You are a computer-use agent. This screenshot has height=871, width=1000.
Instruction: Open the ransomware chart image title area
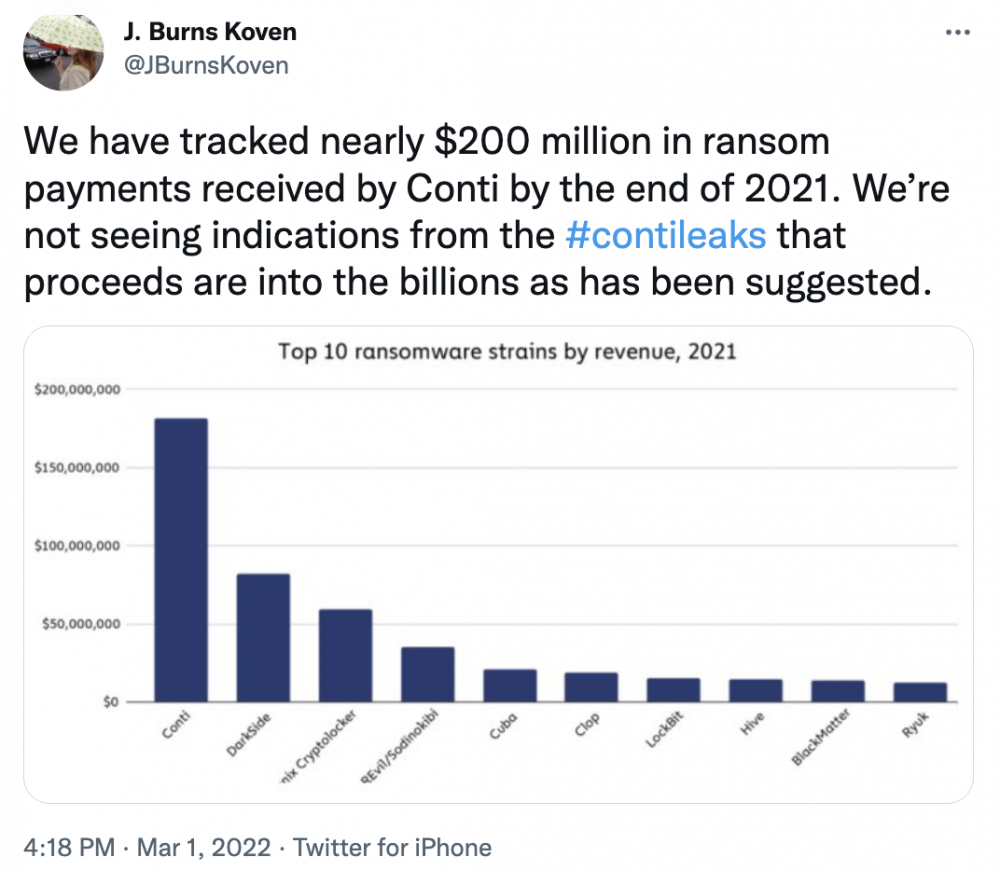coord(507,351)
